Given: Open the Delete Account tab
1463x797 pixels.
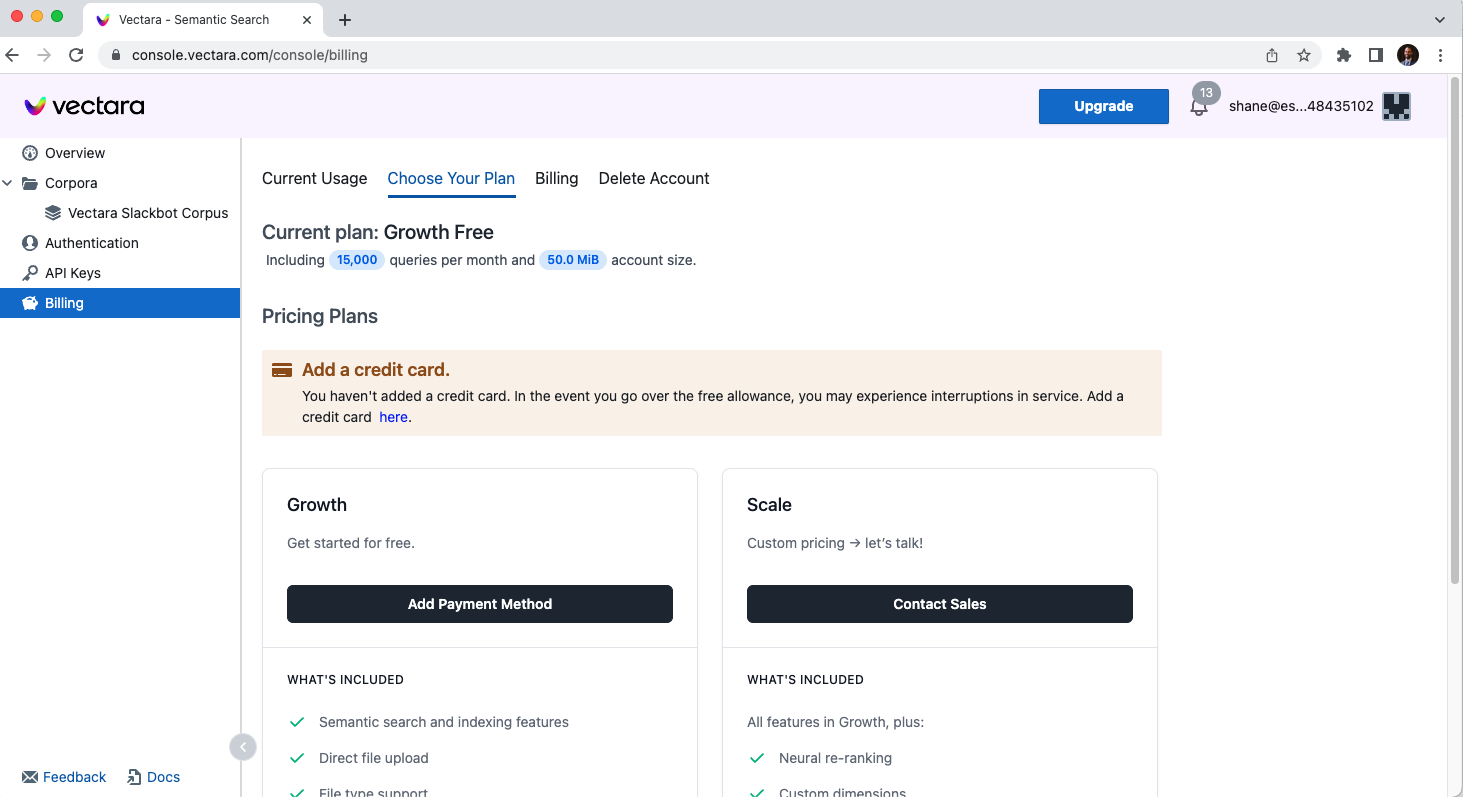Looking at the screenshot, I should click(653, 178).
